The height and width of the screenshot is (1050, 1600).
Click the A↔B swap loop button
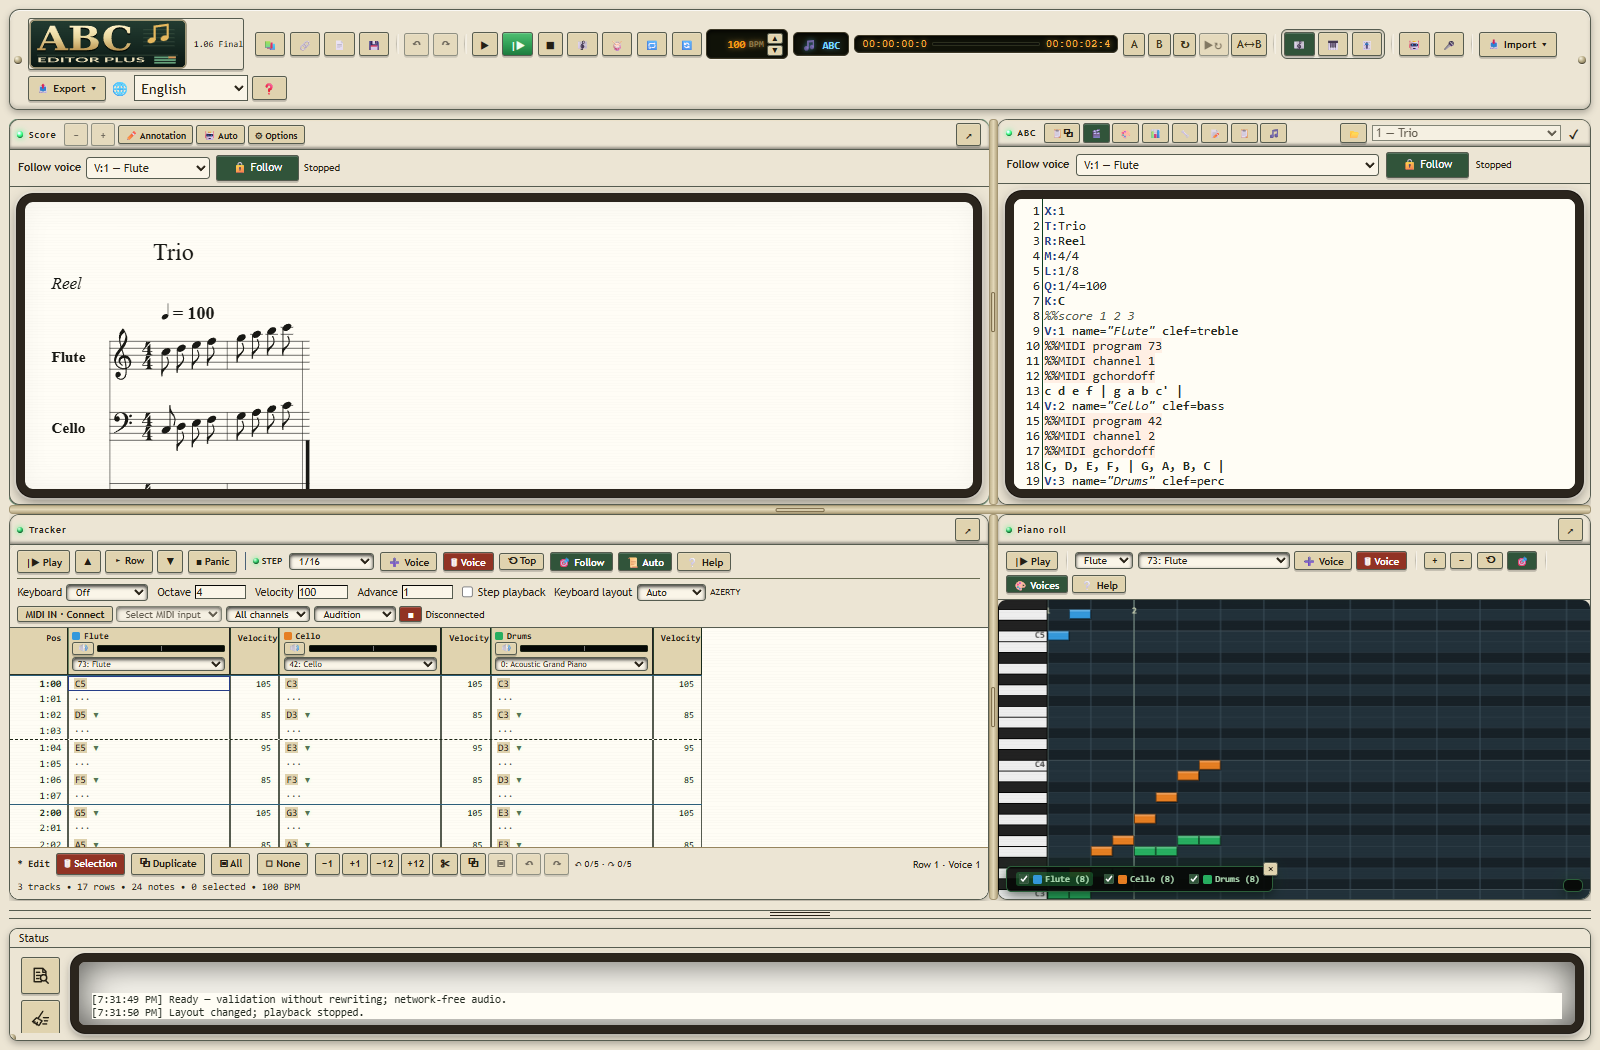(x=1249, y=44)
